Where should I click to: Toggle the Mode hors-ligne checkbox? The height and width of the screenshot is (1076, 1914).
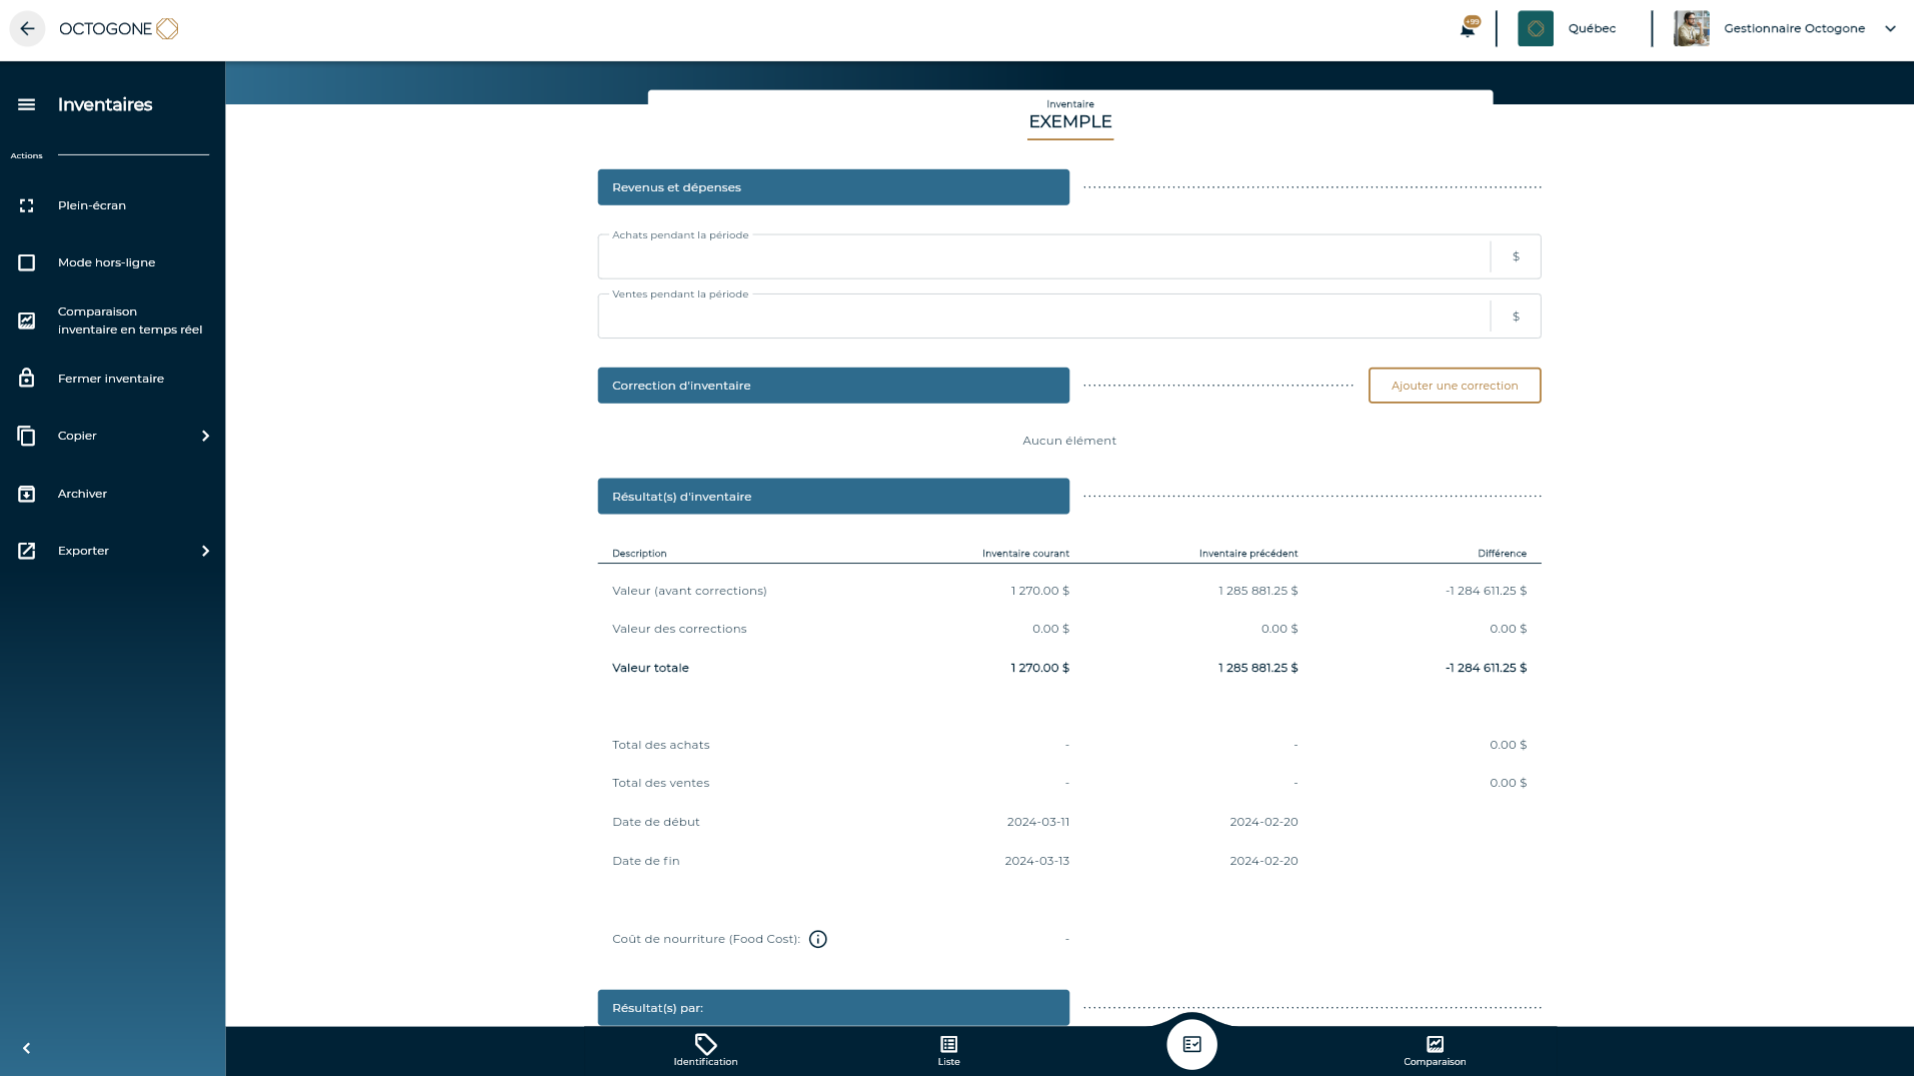27,262
